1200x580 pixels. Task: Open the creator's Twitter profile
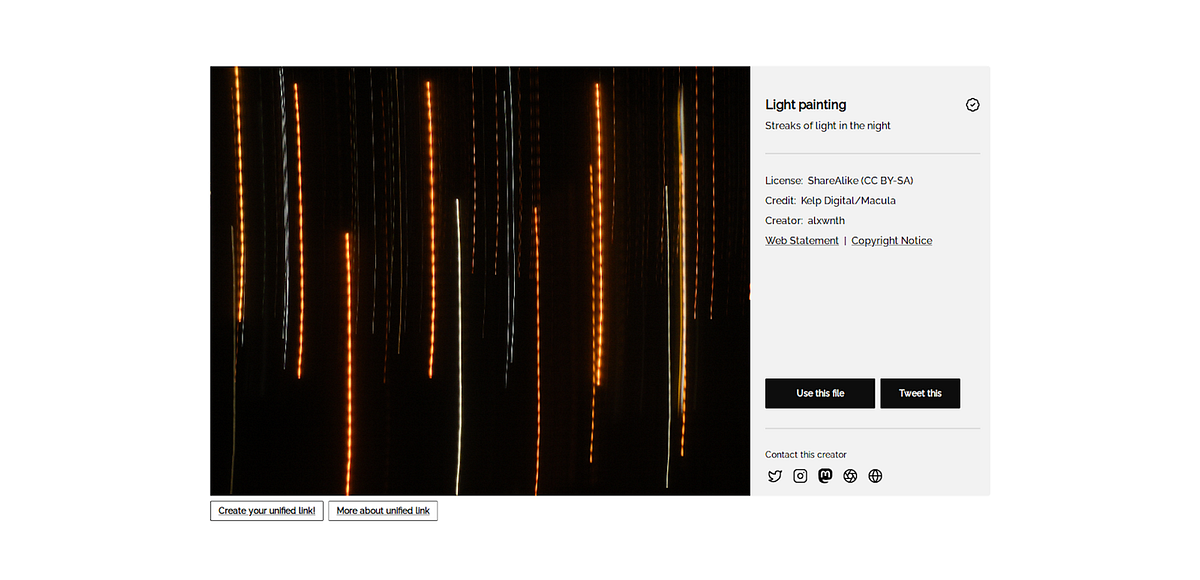775,476
